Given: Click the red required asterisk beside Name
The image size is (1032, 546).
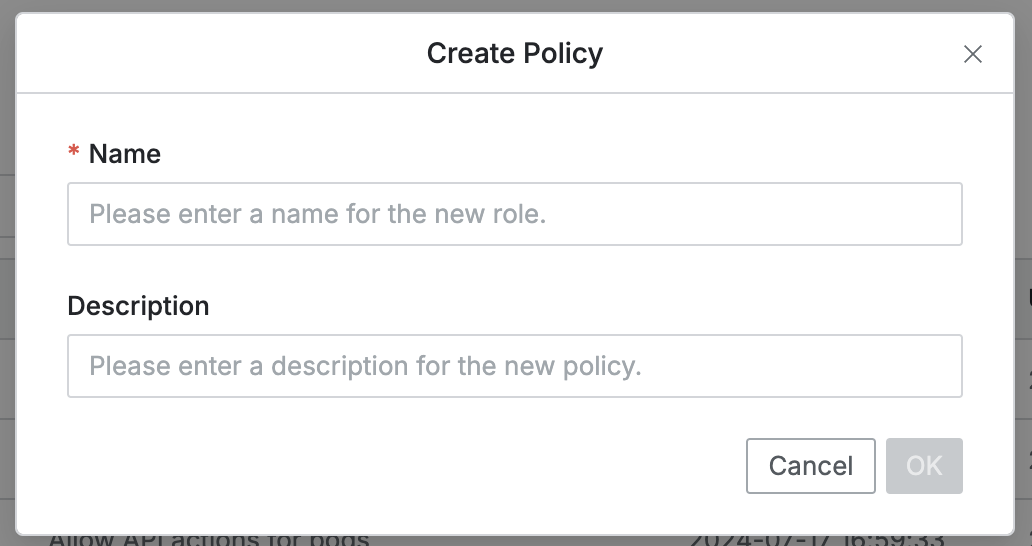Looking at the screenshot, I should click(x=74, y=153).
